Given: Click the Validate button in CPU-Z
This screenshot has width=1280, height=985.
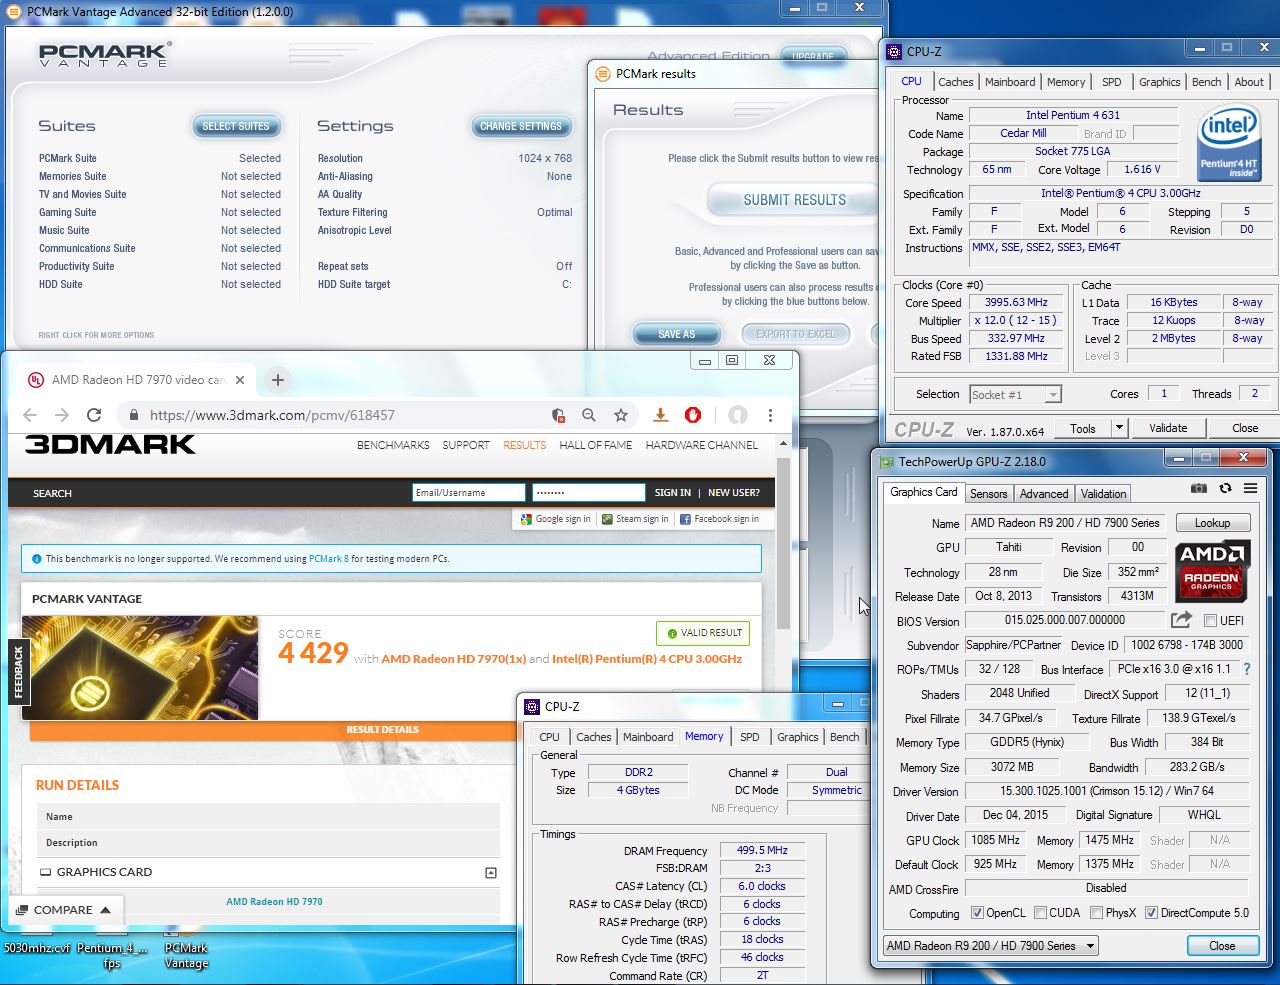Looking at the screenshot, I should tap(1168, 428).
